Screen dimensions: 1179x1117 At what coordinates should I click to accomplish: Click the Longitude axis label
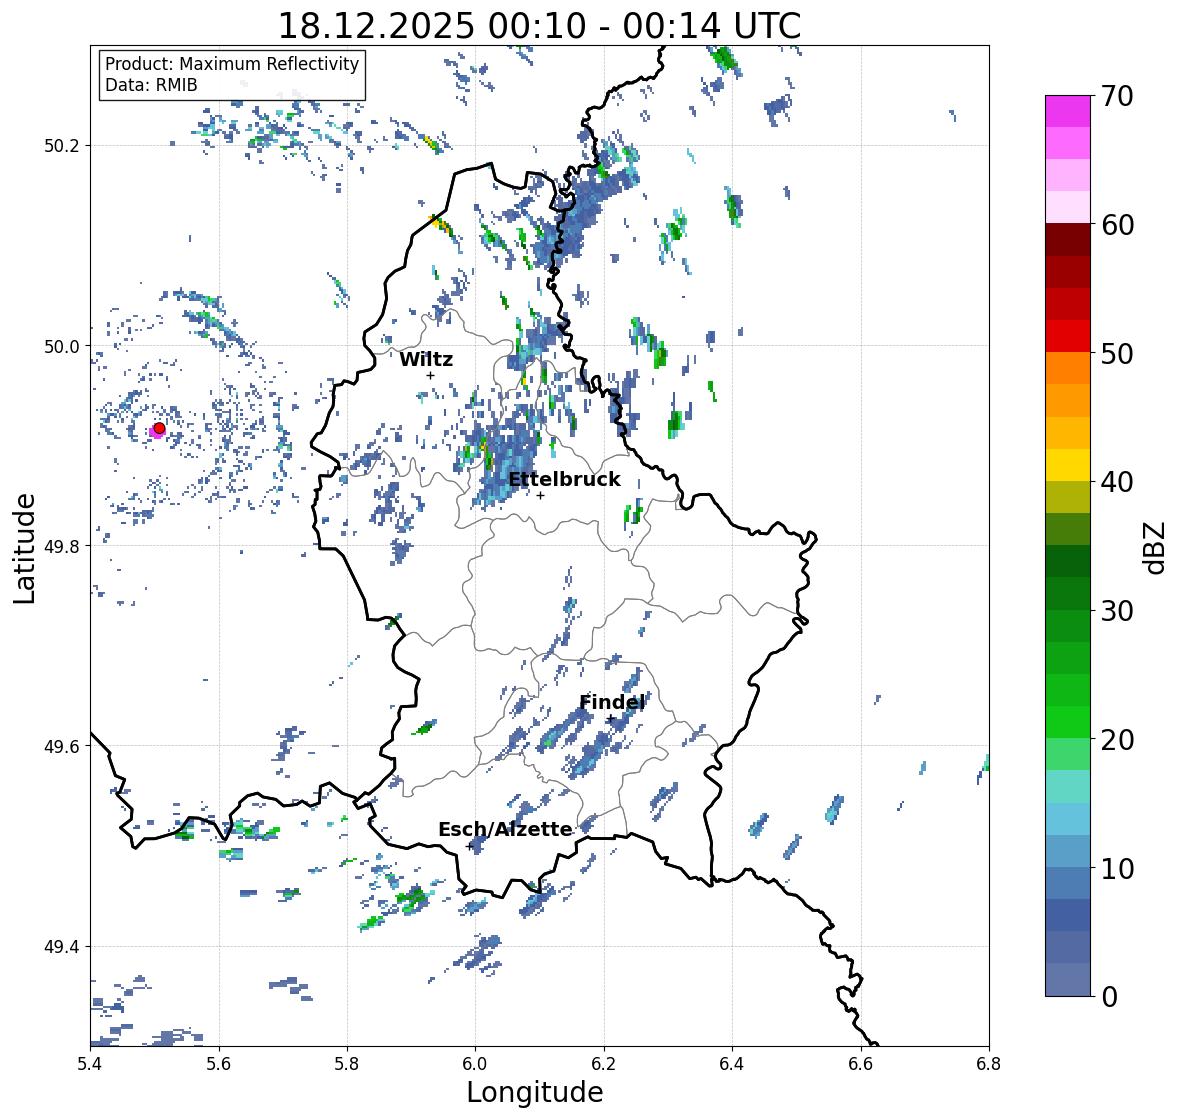535,1092
